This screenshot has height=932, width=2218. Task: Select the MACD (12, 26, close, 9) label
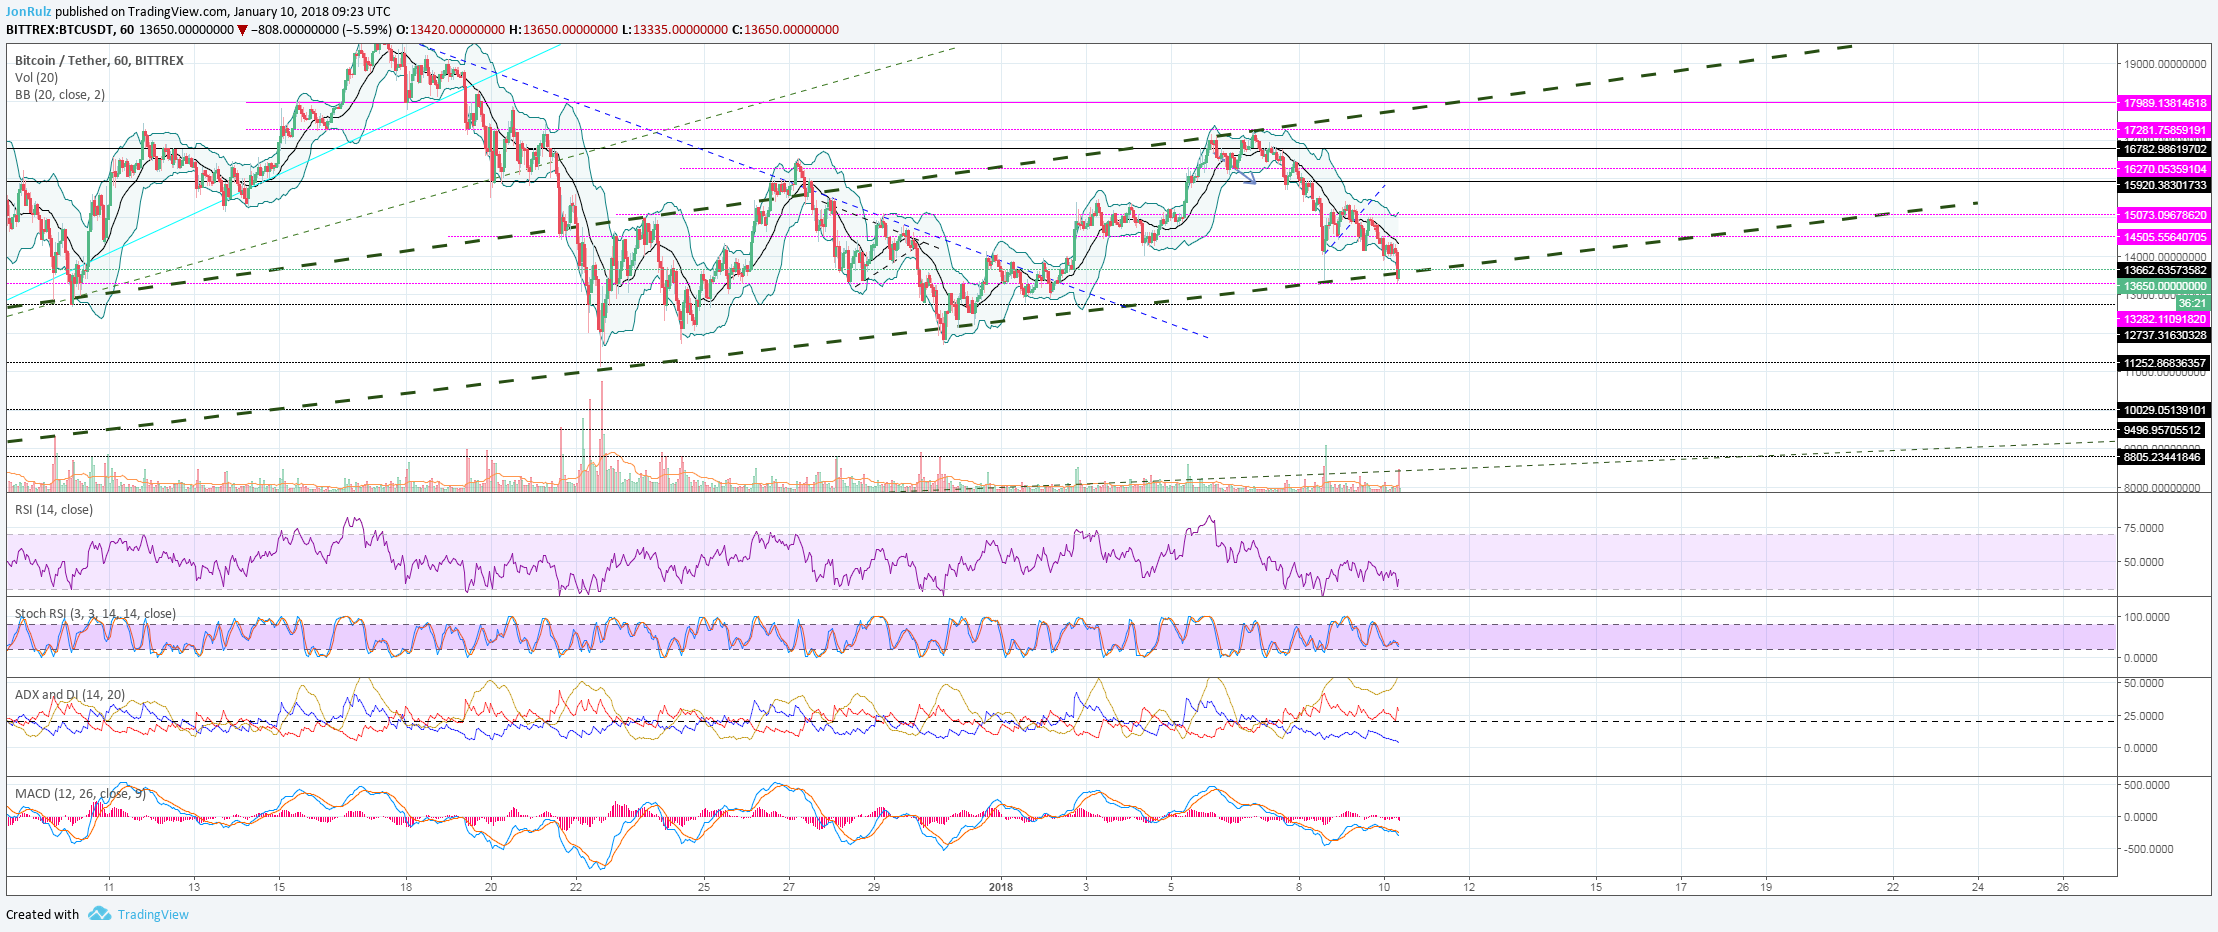click(80, 794)
